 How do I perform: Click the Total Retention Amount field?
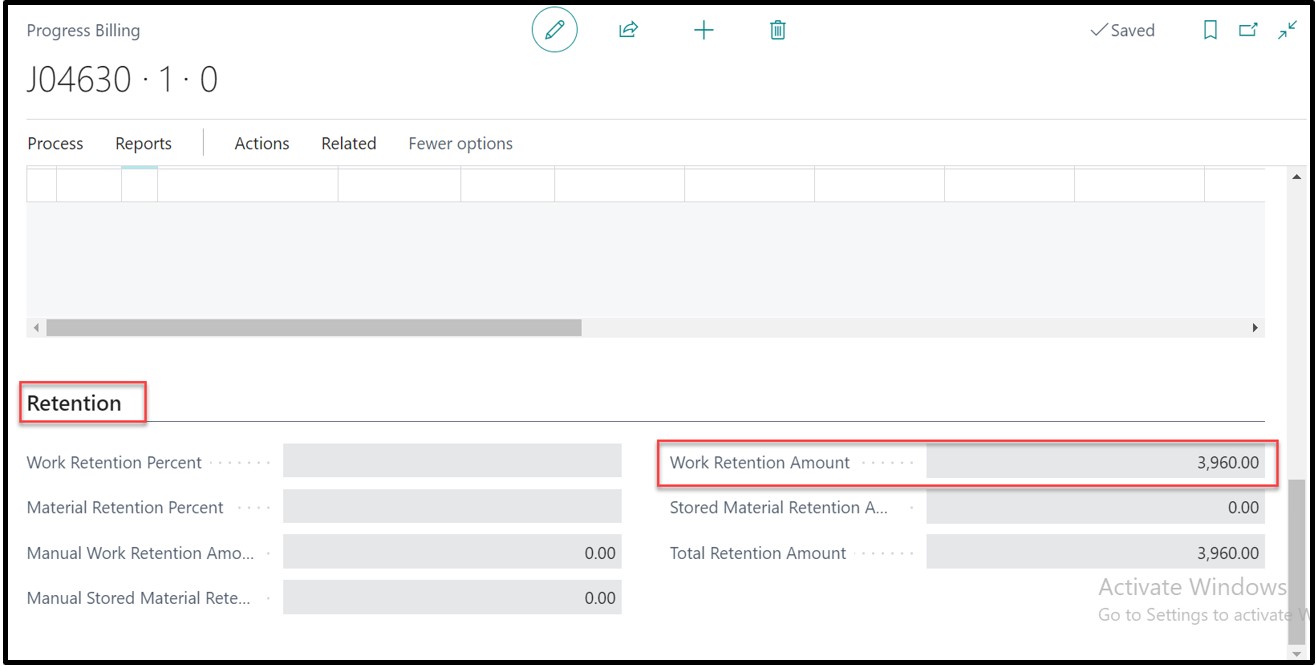click(x=1094, y=552)
